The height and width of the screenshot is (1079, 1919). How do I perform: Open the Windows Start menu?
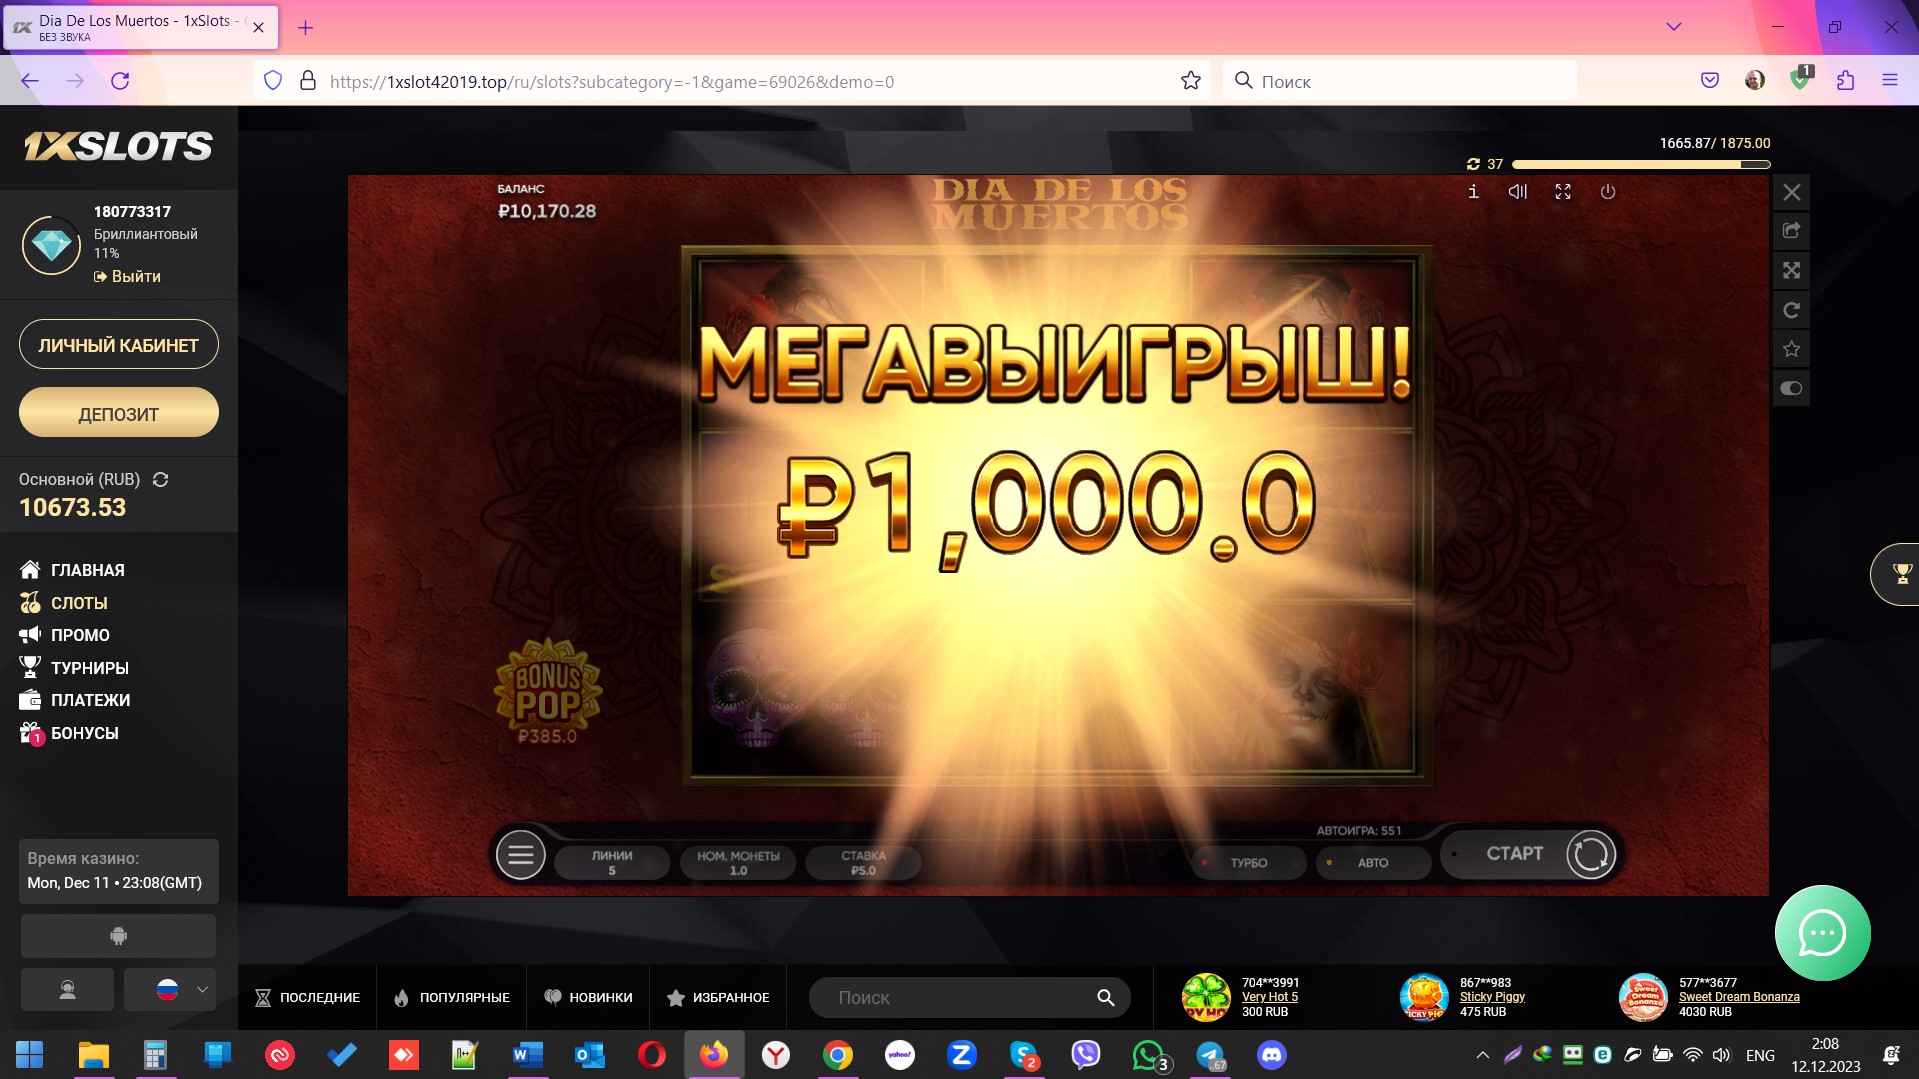click(29, 1055)
